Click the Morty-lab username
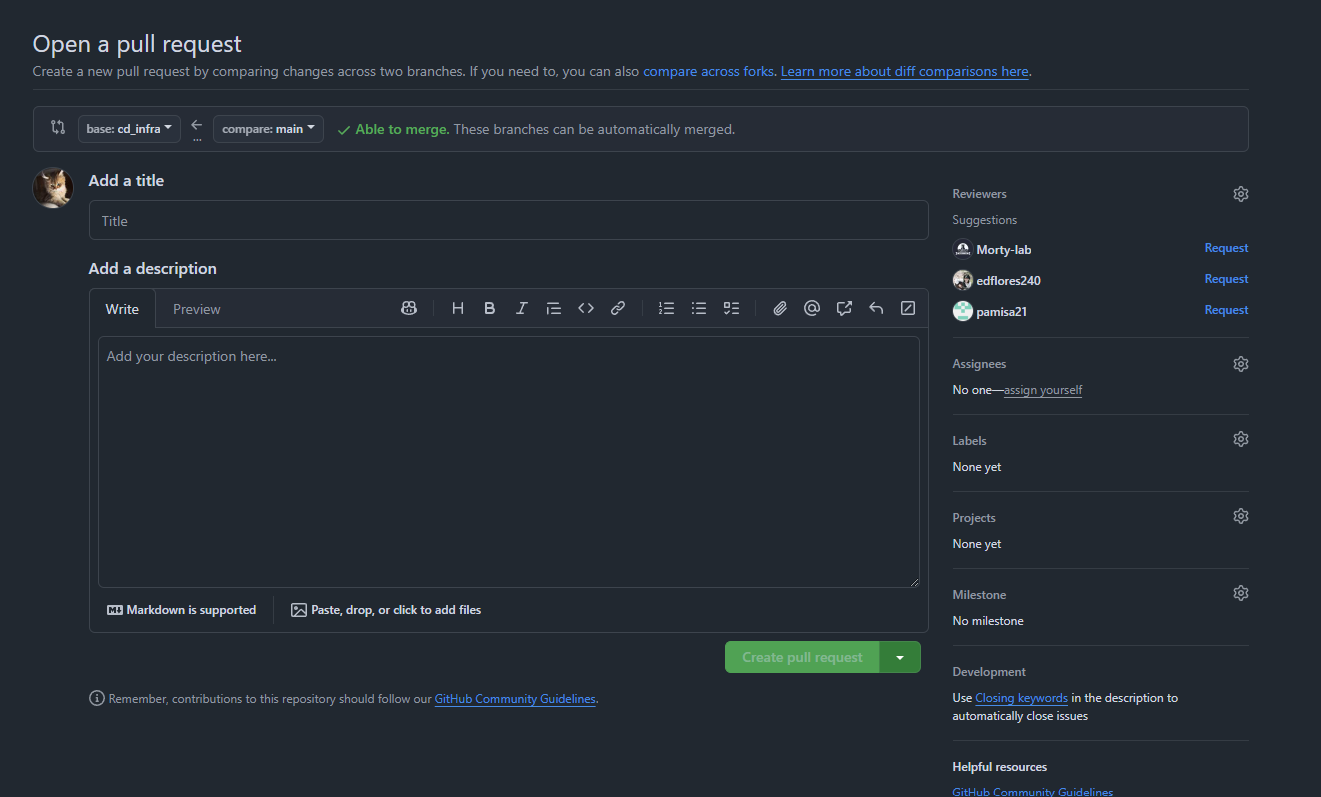 (x=1003, y=249)
